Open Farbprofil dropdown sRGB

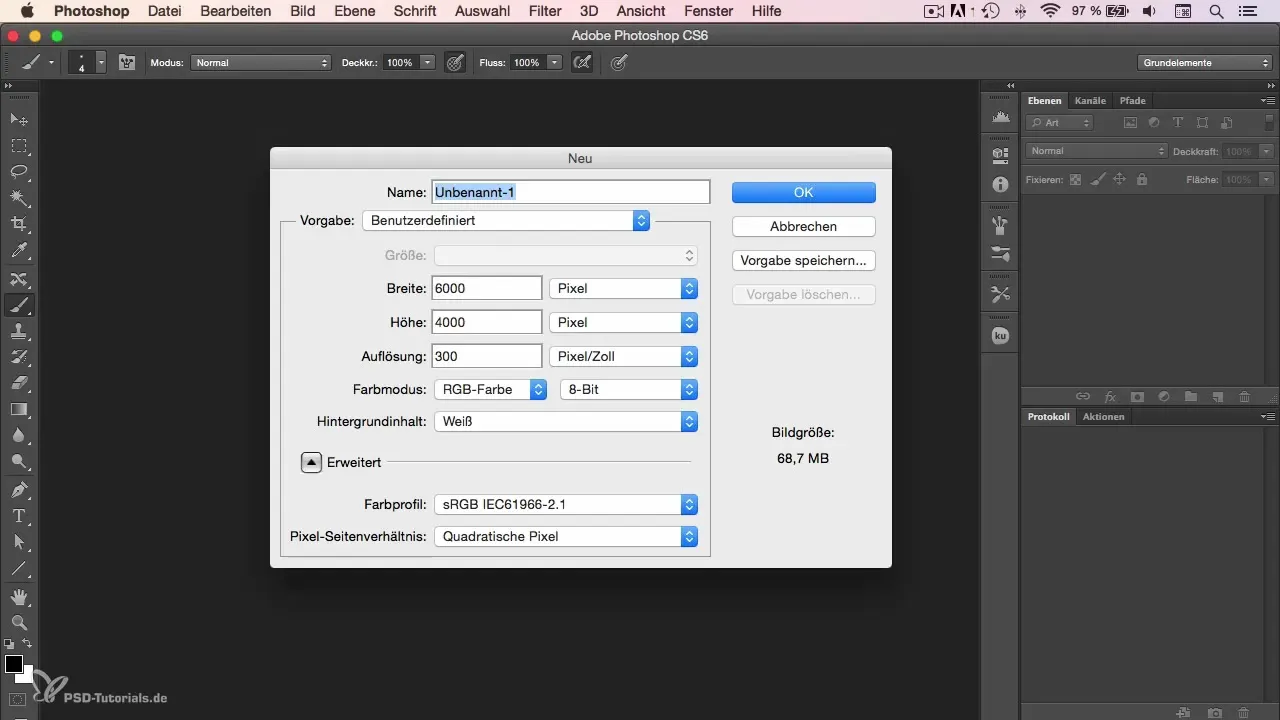pyautogui.click(x=565, y=504)
